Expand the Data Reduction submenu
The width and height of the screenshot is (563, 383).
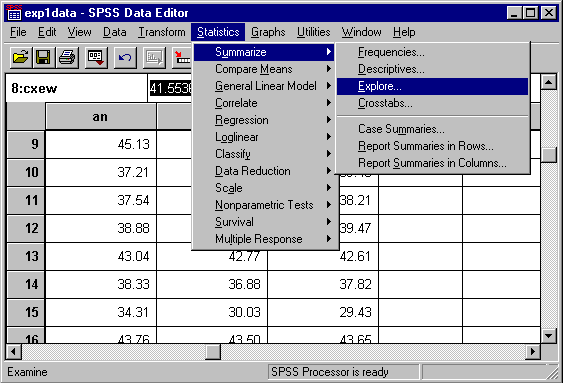coord(264,171)
